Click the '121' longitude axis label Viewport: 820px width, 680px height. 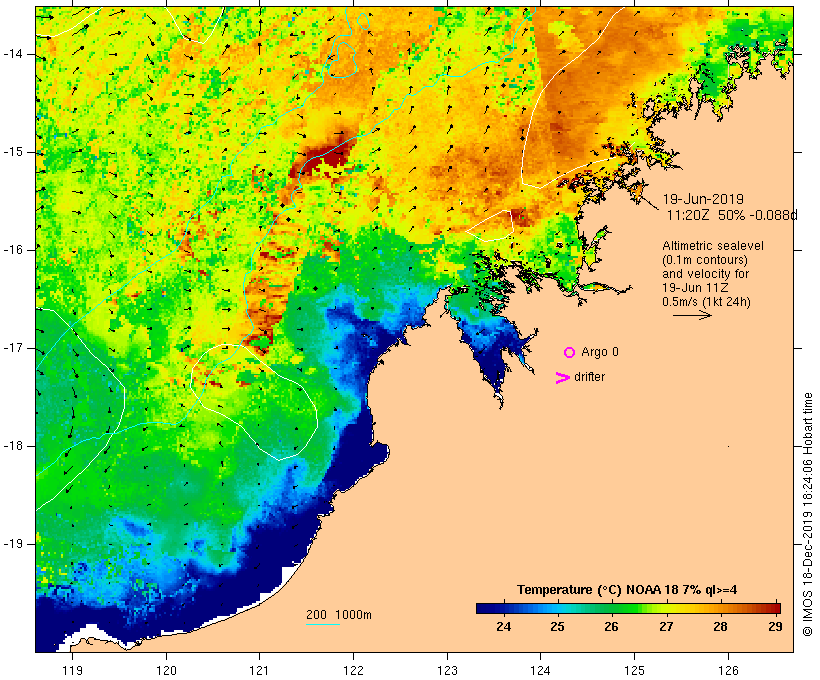[259, 670]
